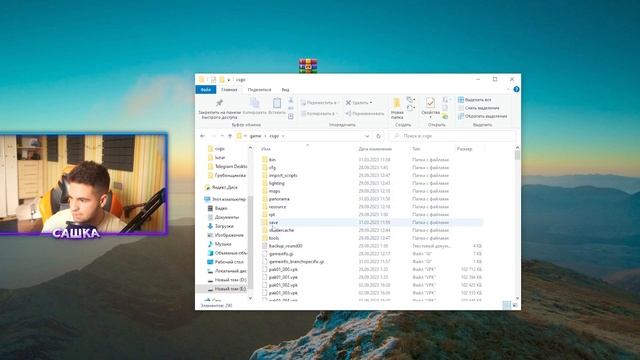Click Снять выделение
This screenshot has height=360, width=640.
[x=478, y=108]
